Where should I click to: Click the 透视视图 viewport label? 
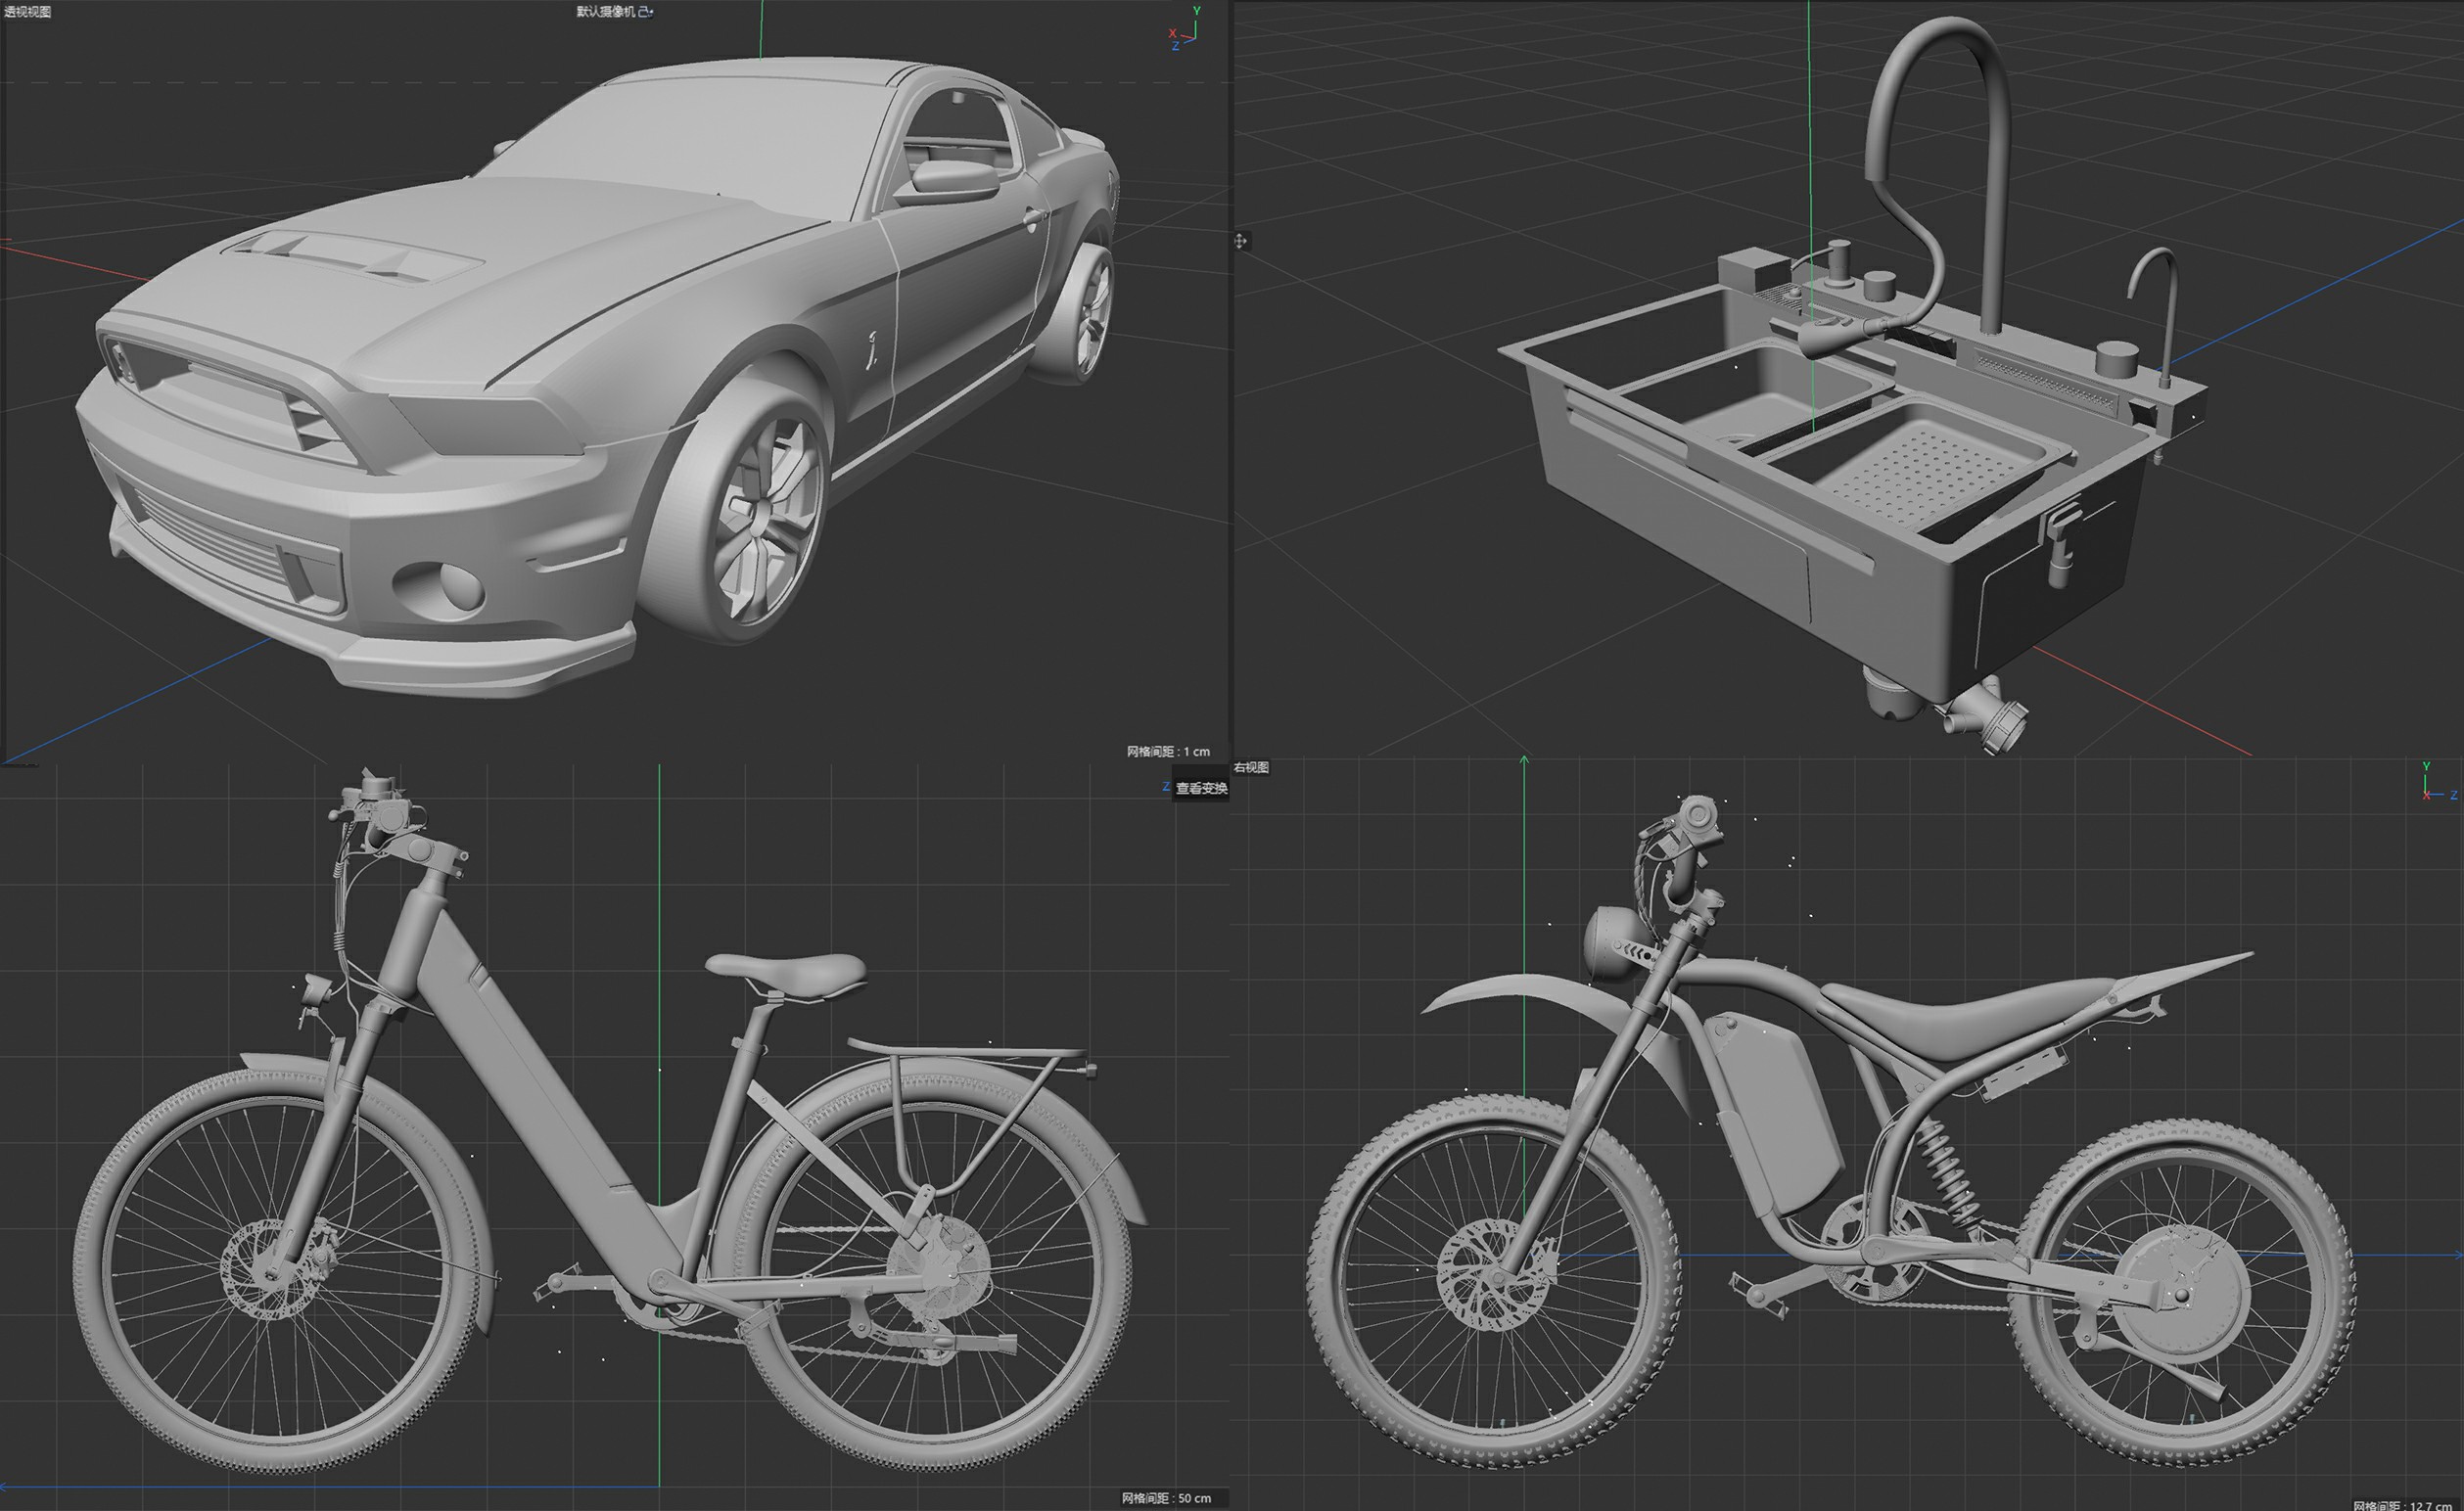point(27,12)
